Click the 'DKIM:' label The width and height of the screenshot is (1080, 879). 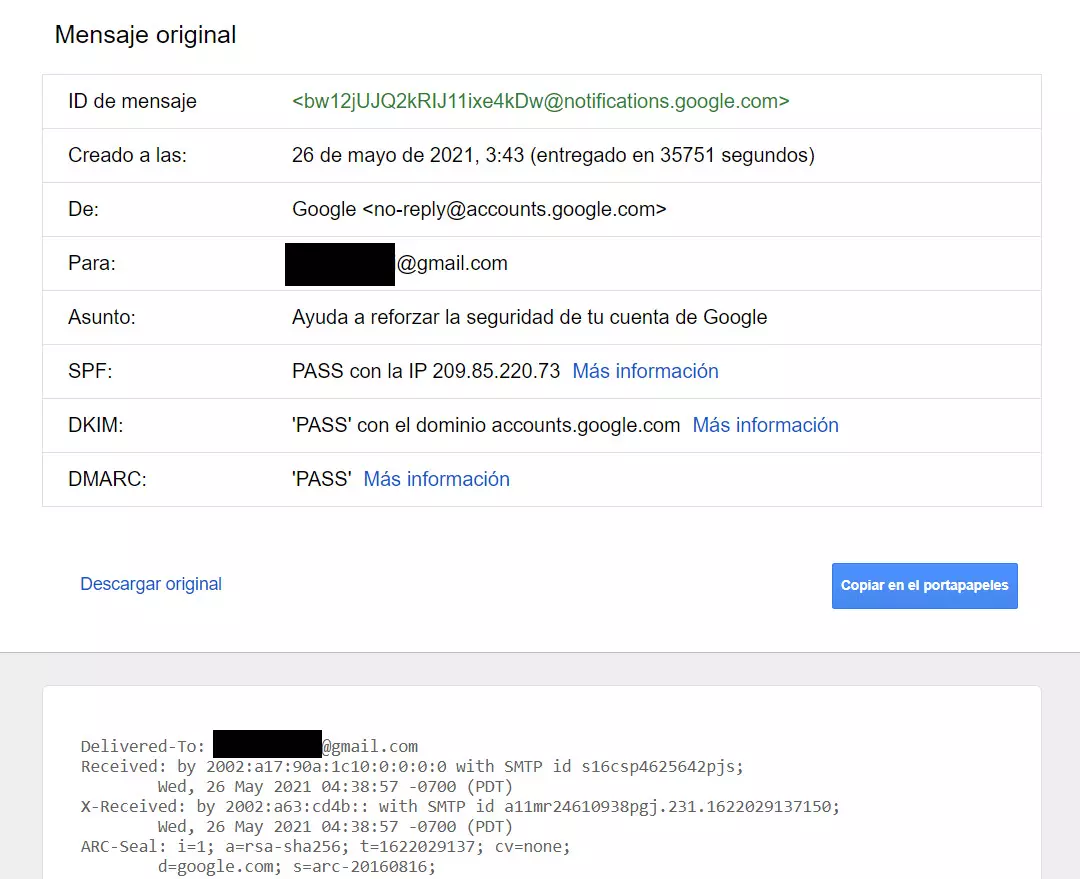point(96,425)
